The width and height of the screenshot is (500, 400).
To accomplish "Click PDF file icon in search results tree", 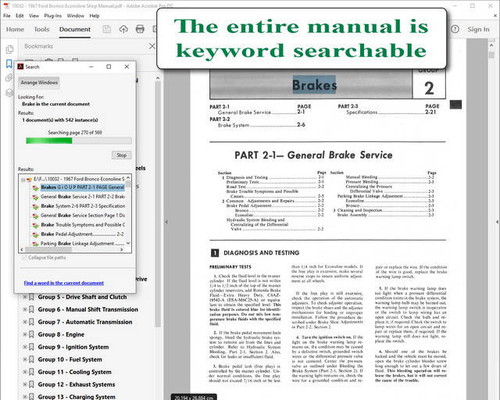I will coord(29,179).
